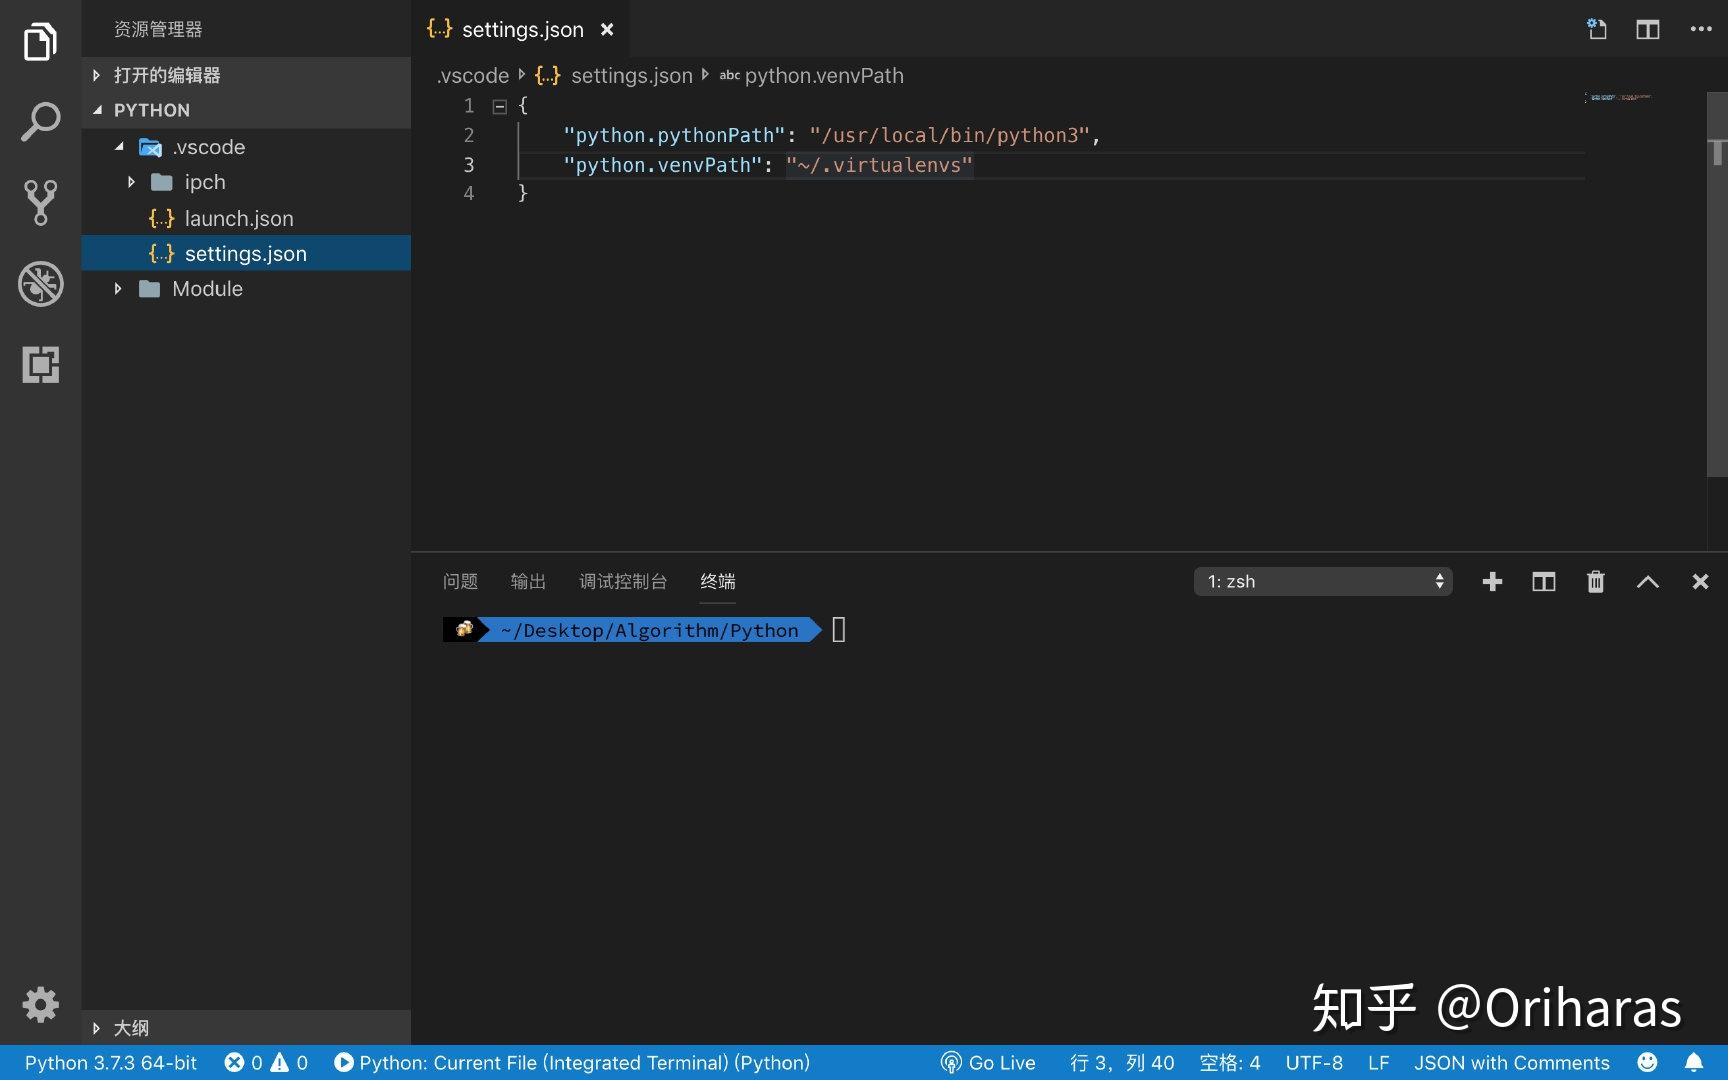Select the Python 3.7.3 64-bit interpreter
This screenshot has width=1728, height=1080.
click(x=110, y=1062)
